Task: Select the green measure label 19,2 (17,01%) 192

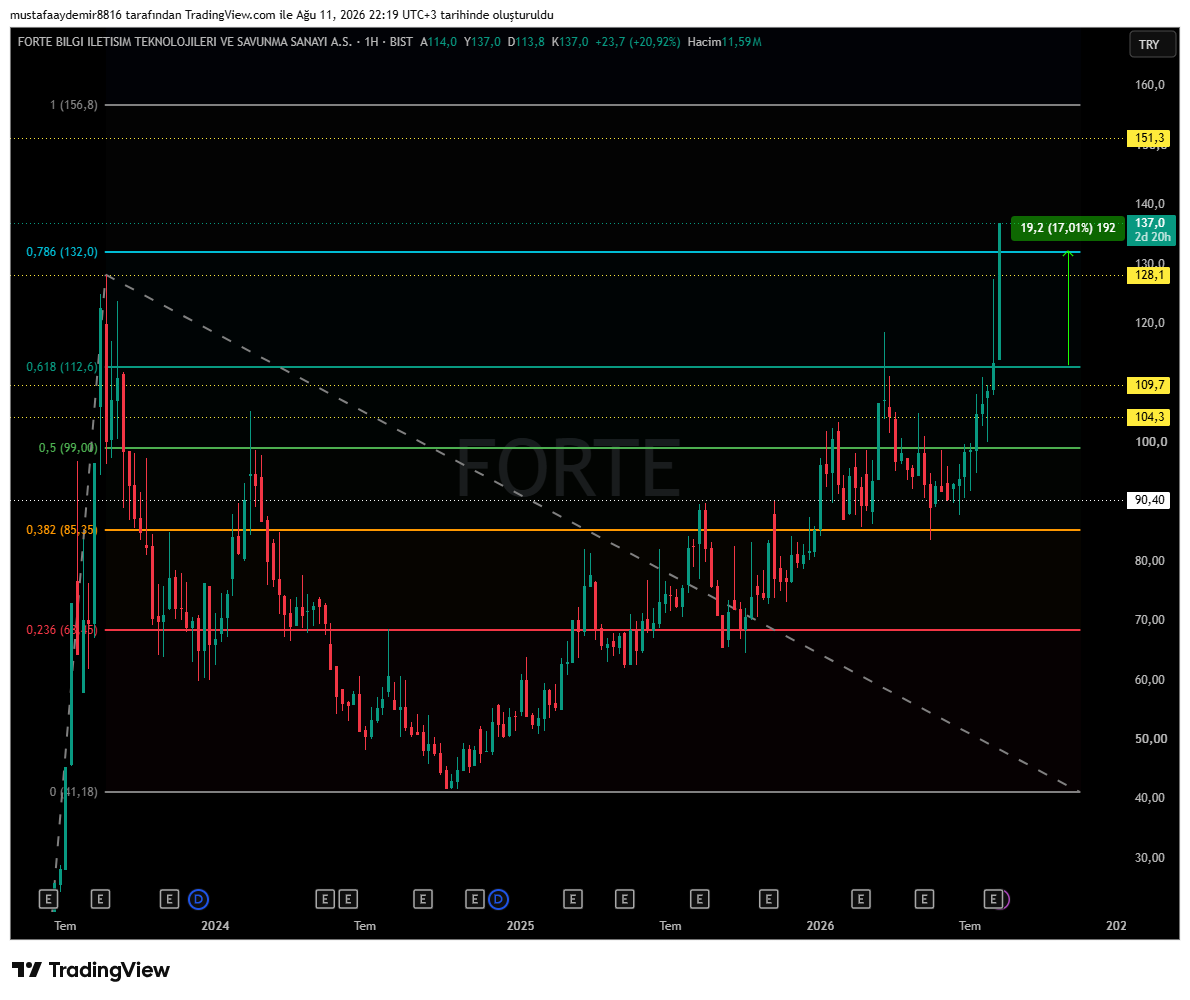Action: [x=1068, y=228]
